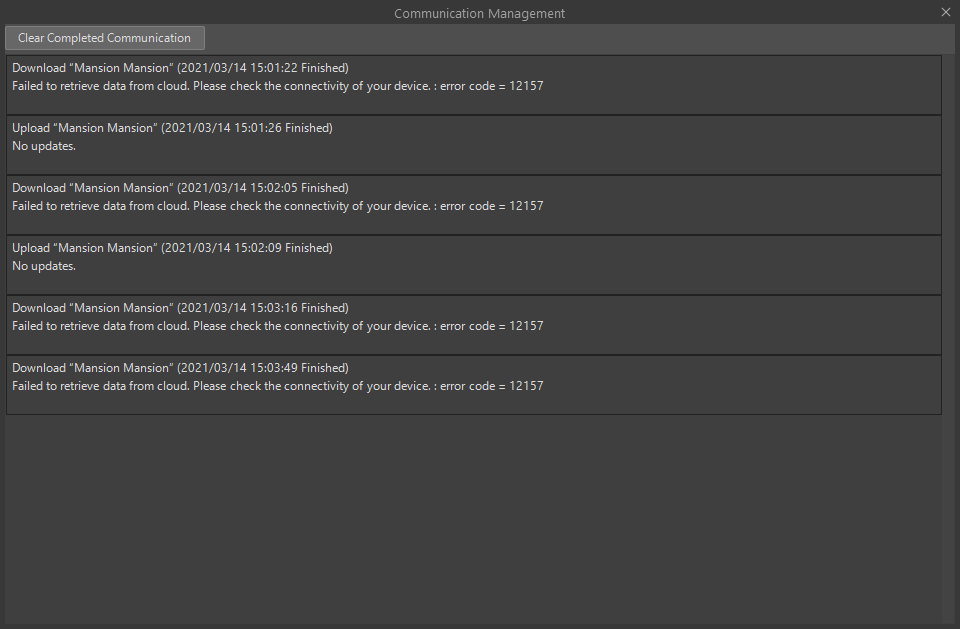Screen dimensions: 960x629
Task: Select the 15:03:16 Download entry
Action: 473,325
